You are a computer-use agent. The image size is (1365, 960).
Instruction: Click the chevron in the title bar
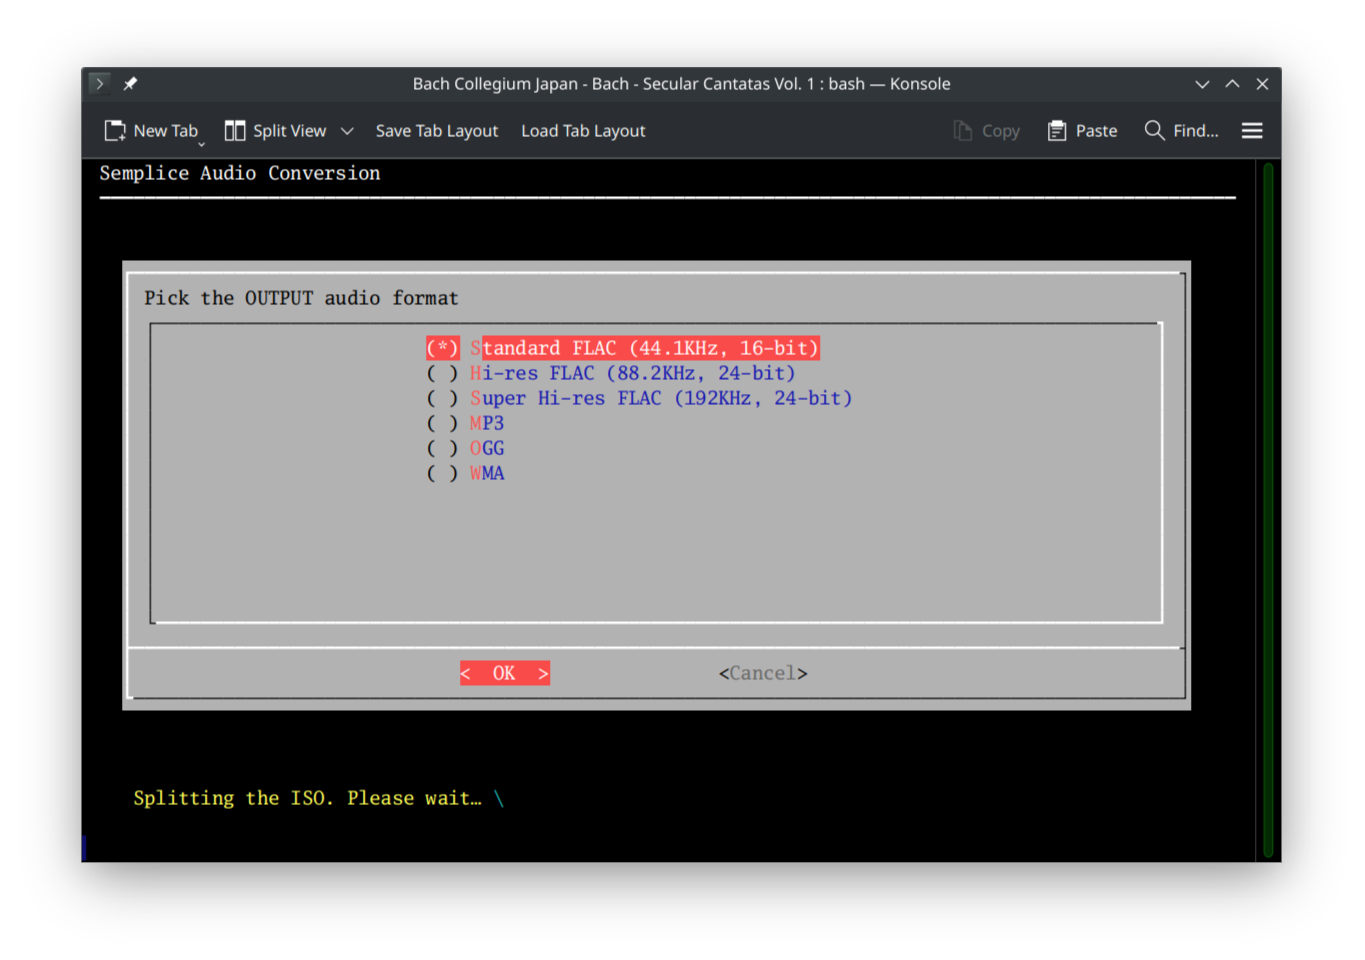tap(1202, 83)
